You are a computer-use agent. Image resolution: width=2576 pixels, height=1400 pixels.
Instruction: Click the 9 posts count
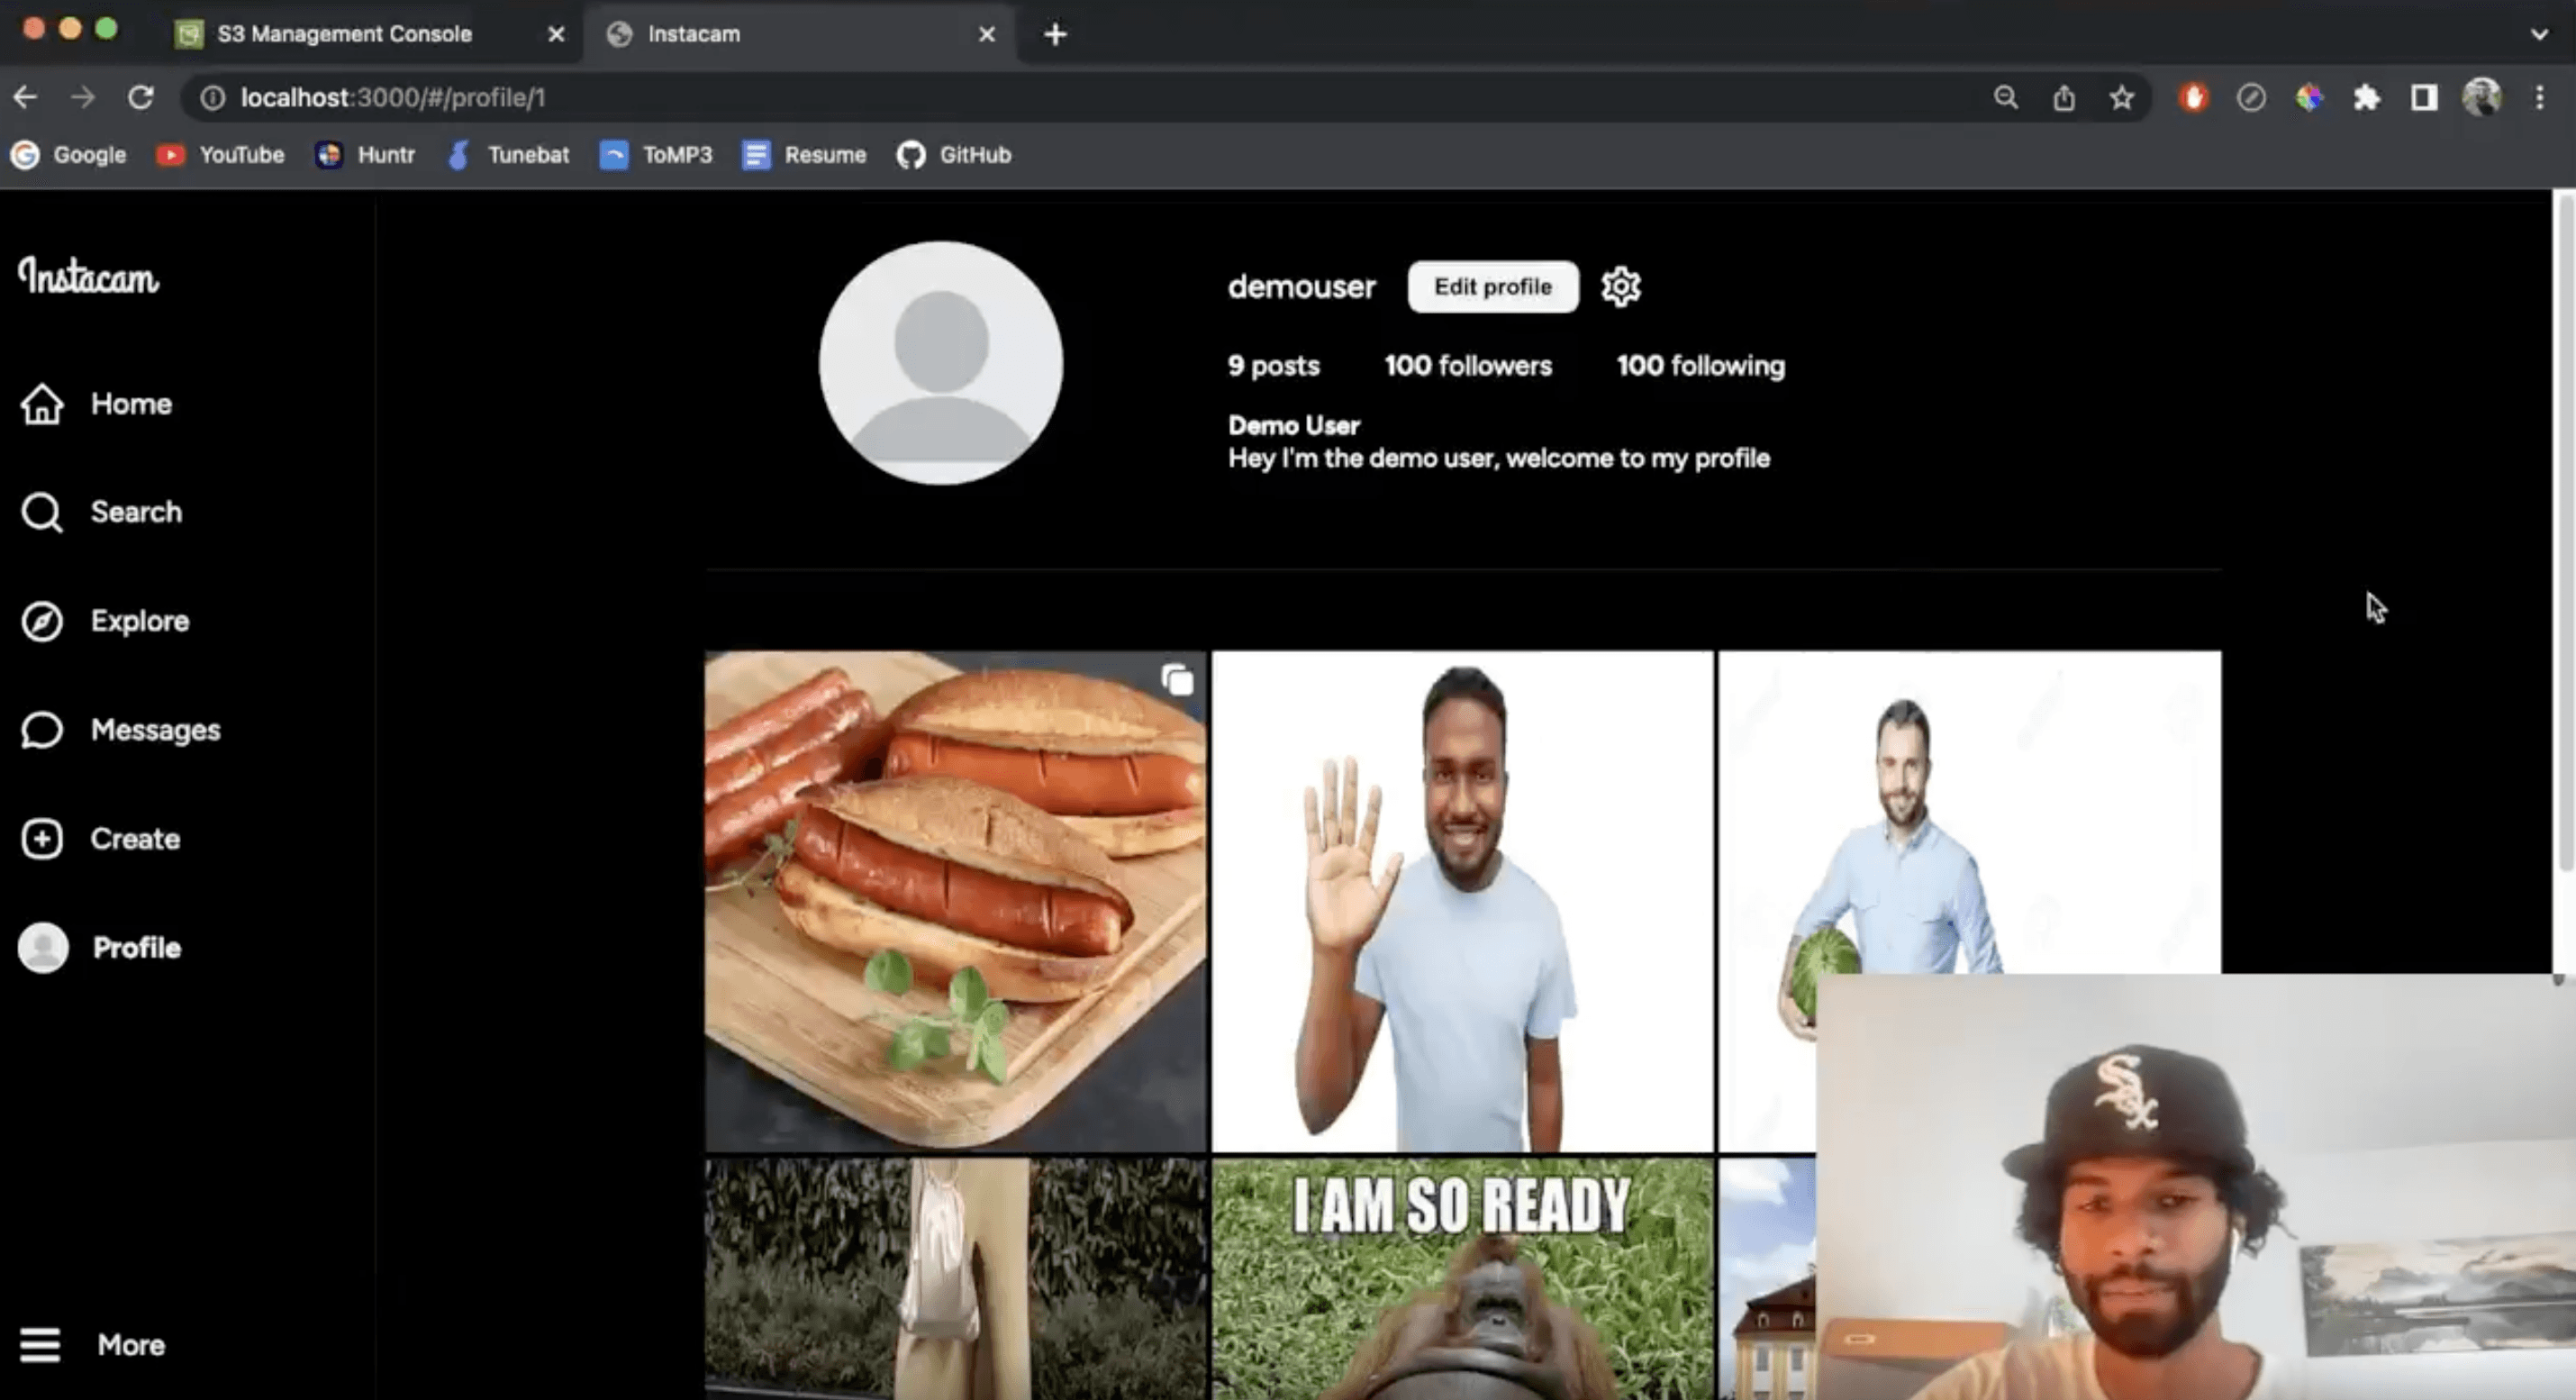(1274, 366)
